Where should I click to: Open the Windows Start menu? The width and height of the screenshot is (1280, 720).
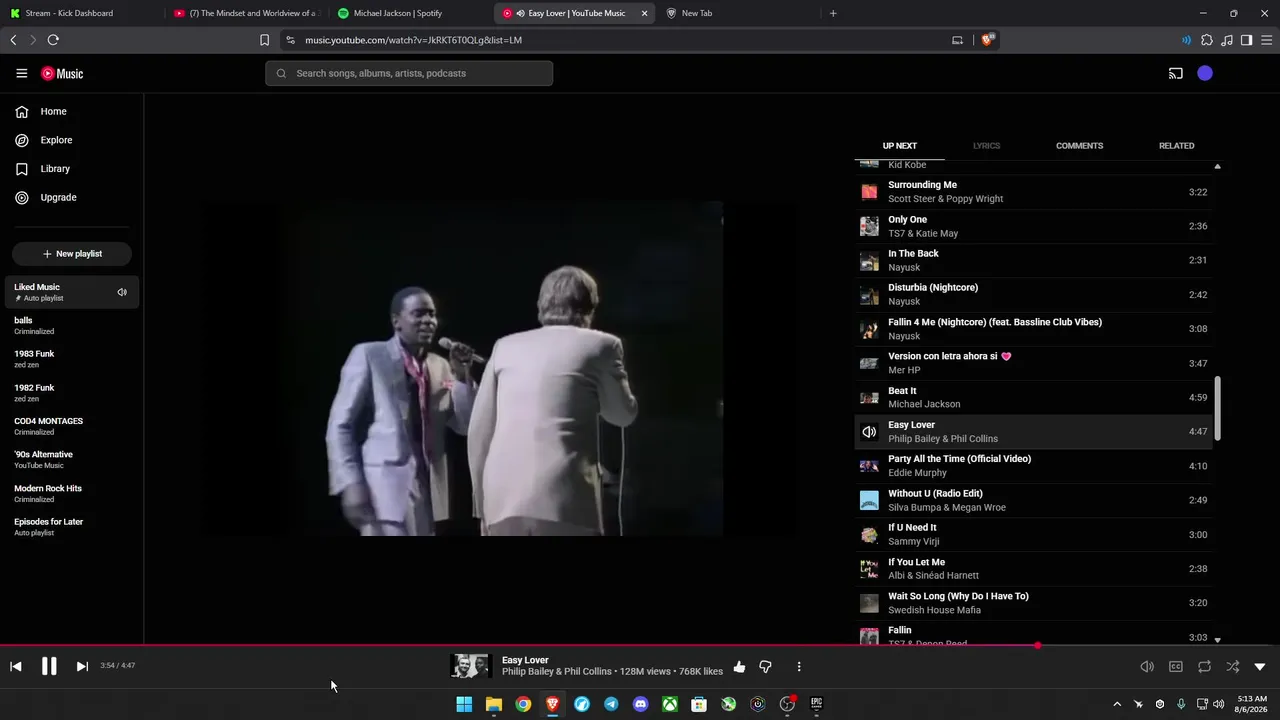pyautogui.click(x=464, y=704)
